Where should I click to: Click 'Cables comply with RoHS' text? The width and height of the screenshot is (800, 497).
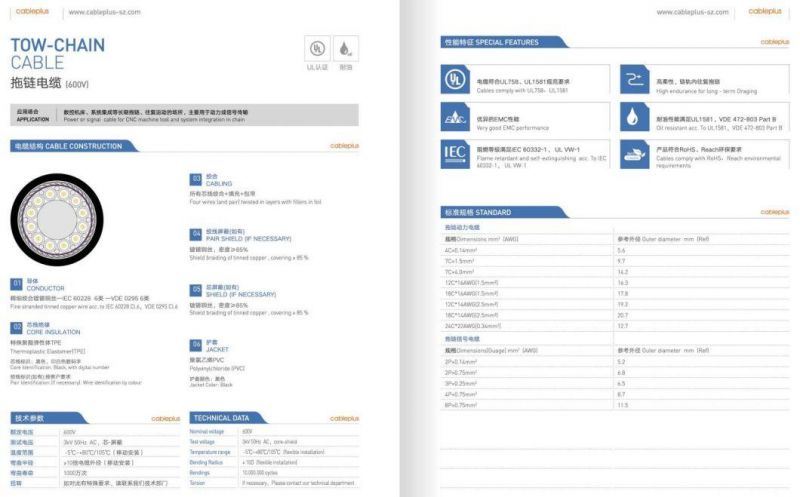718,161
